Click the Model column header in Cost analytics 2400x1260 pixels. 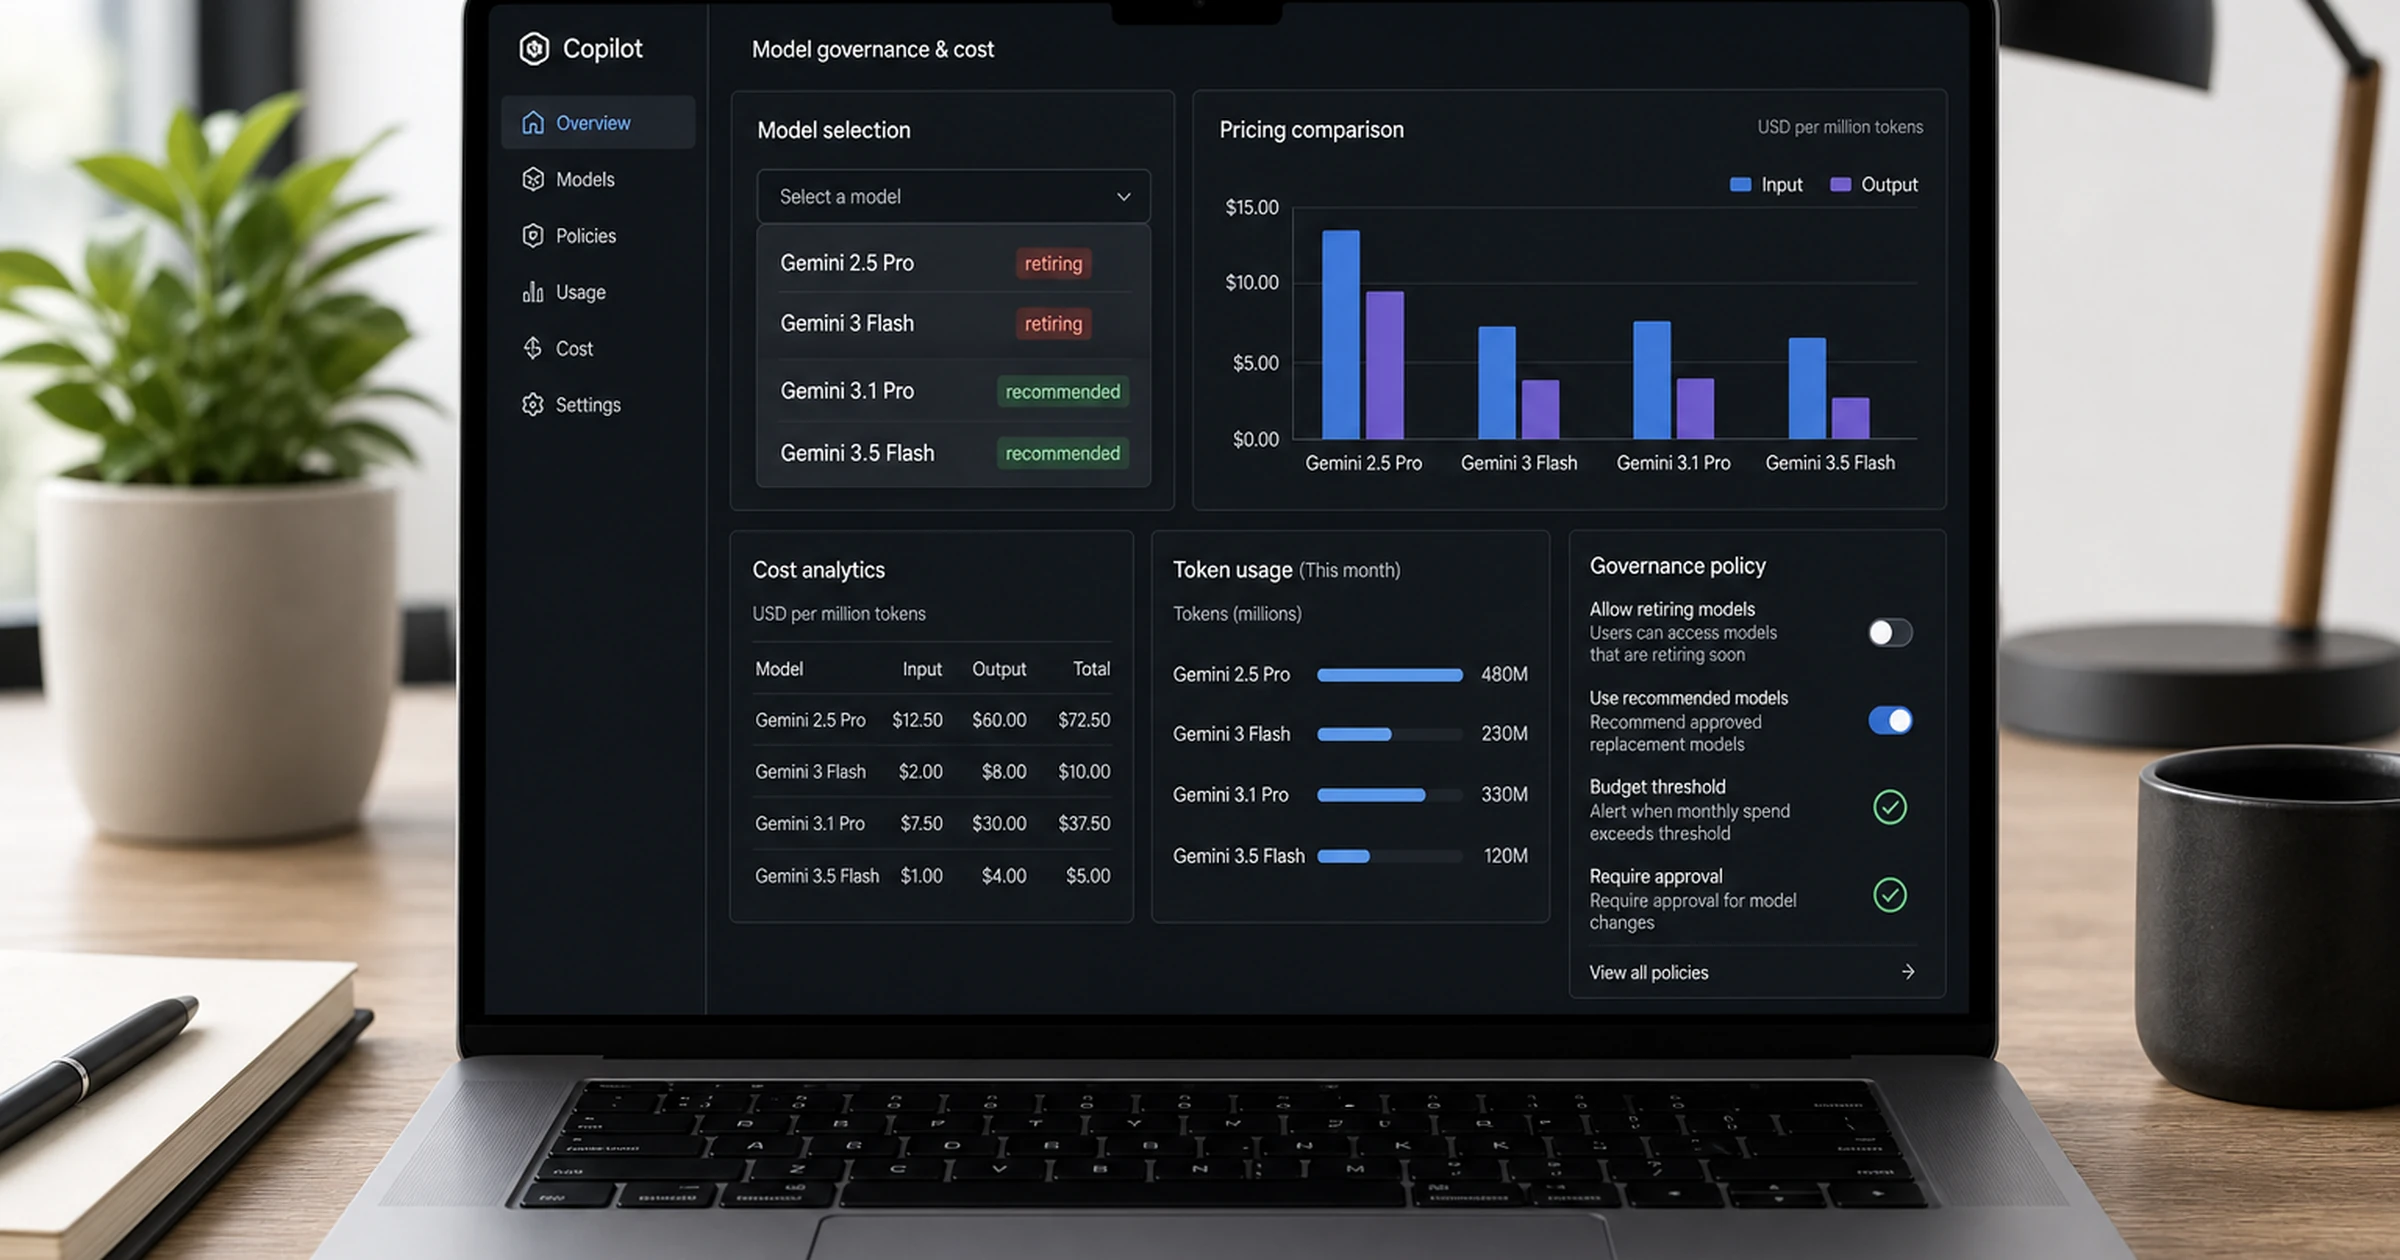pyautogui.click(x=779, y=669)
